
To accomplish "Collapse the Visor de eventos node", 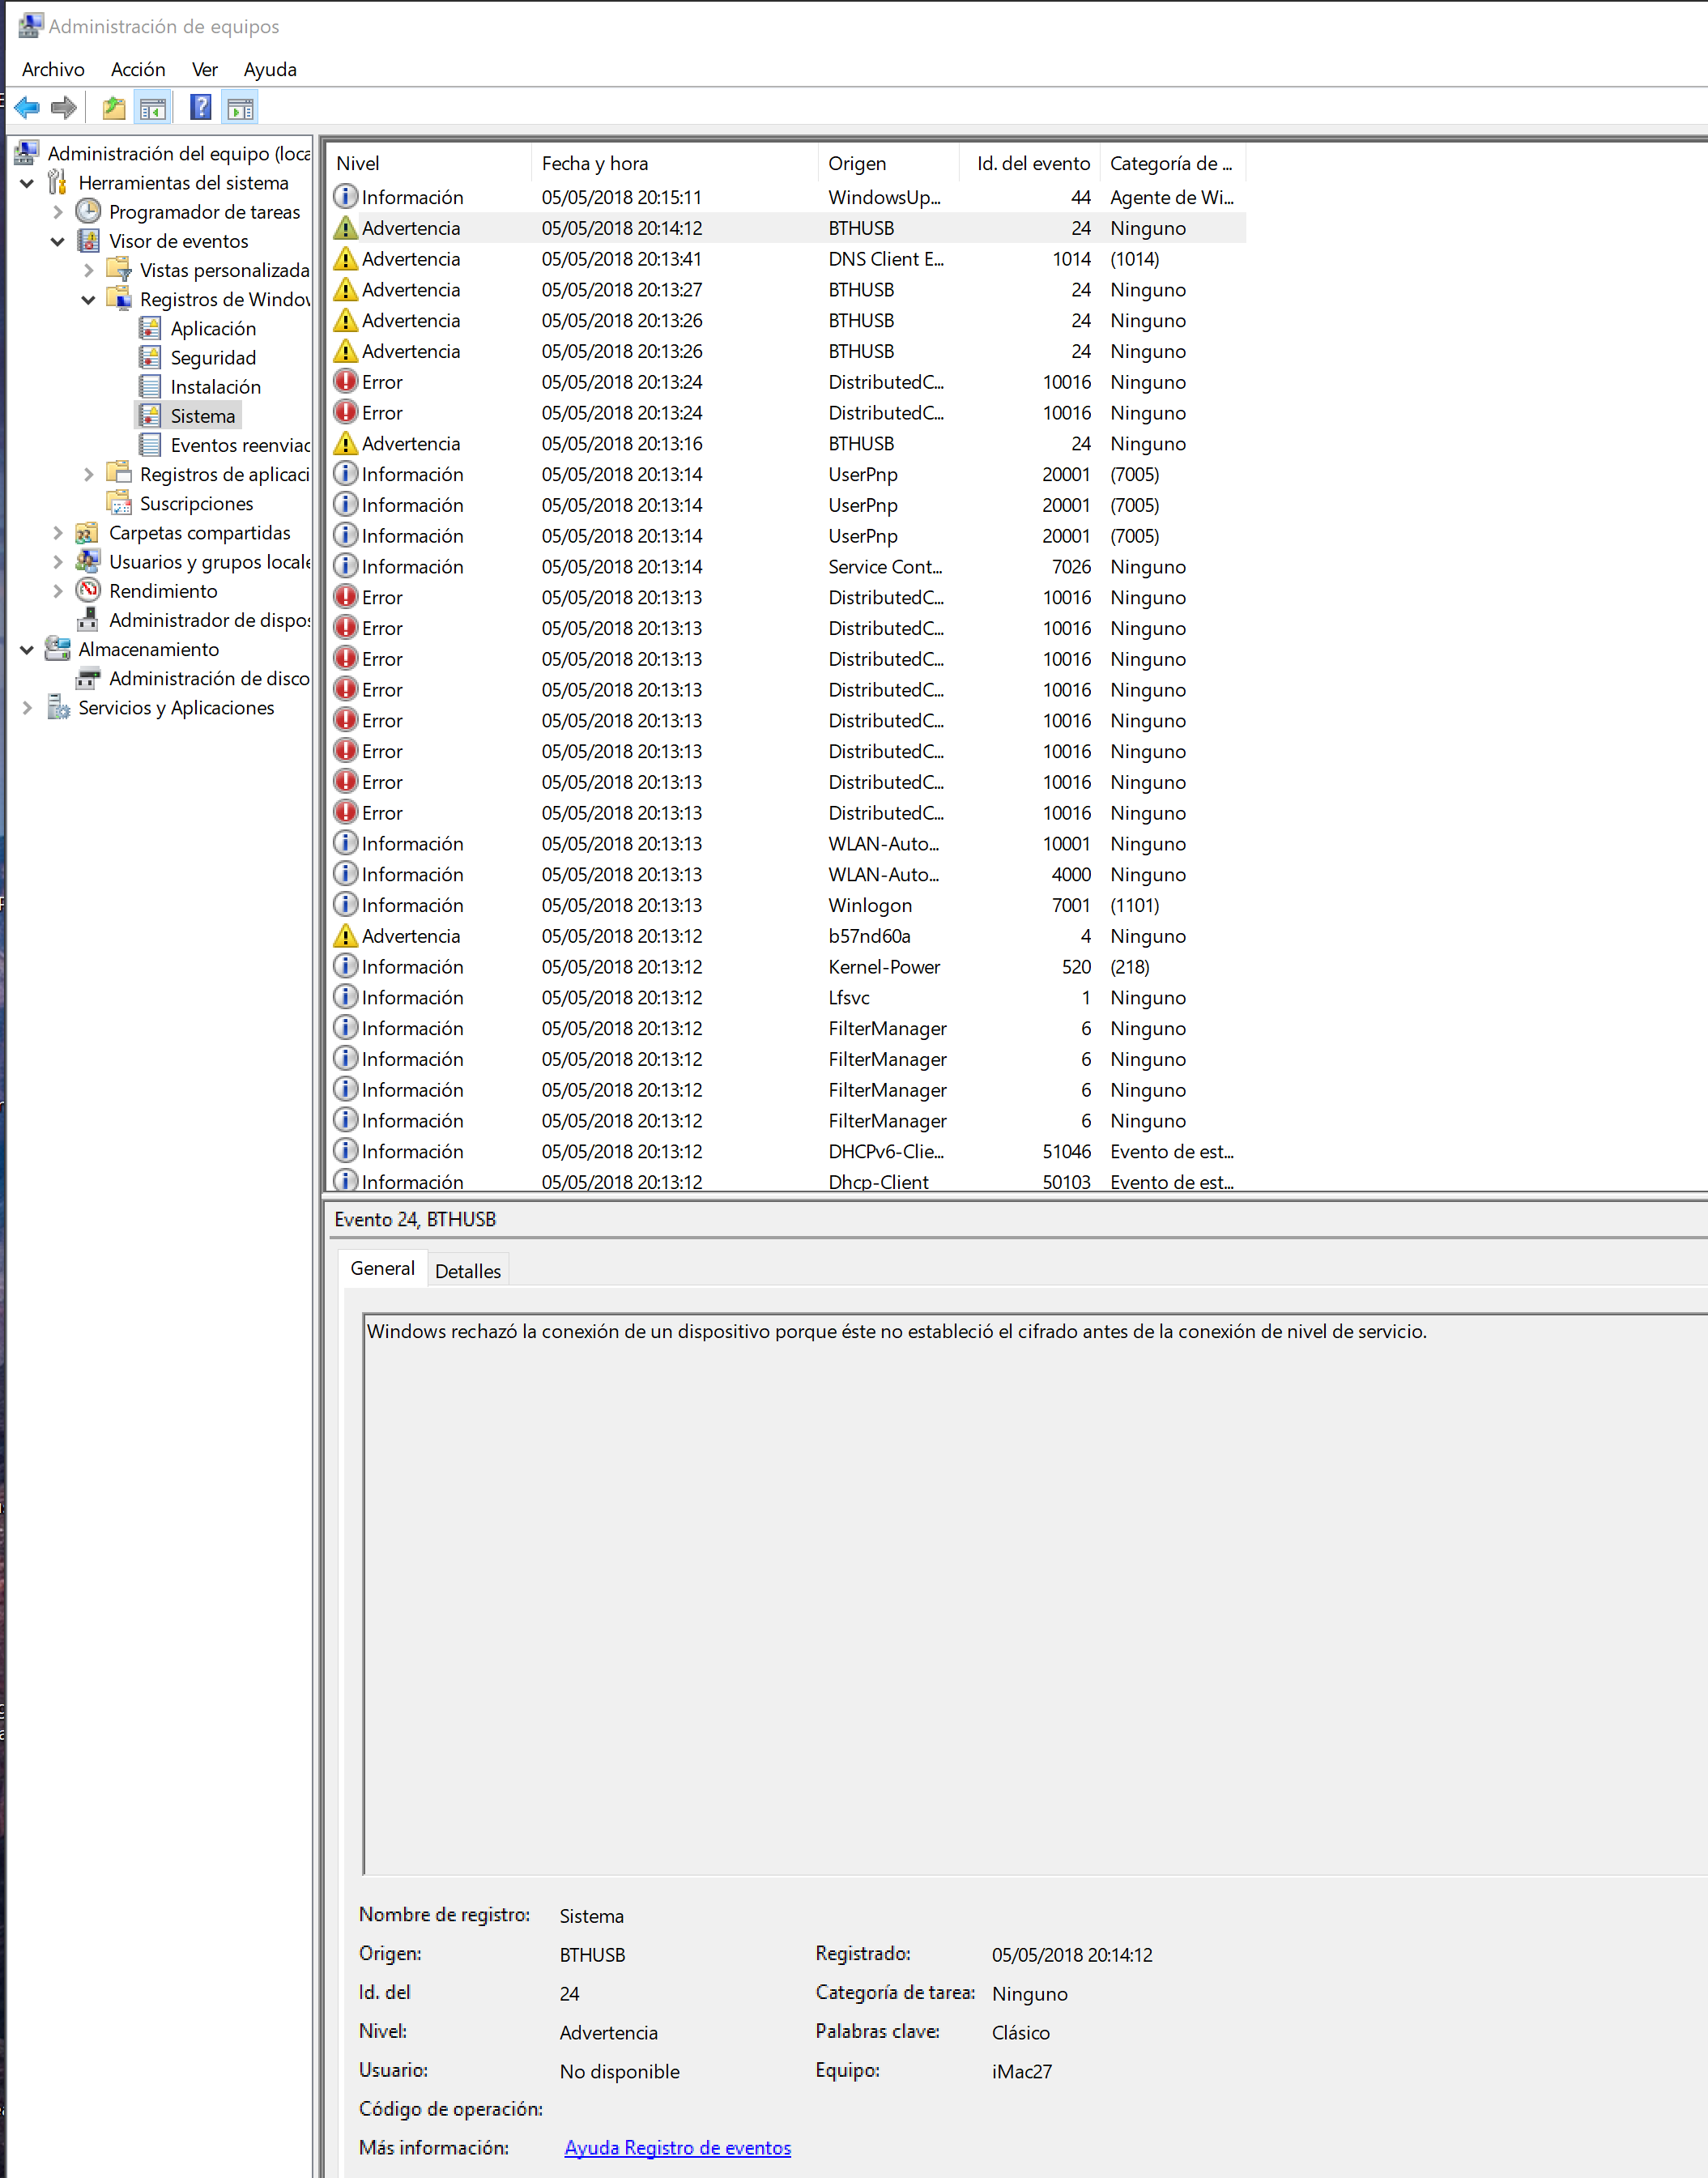I will click(57, 241).
